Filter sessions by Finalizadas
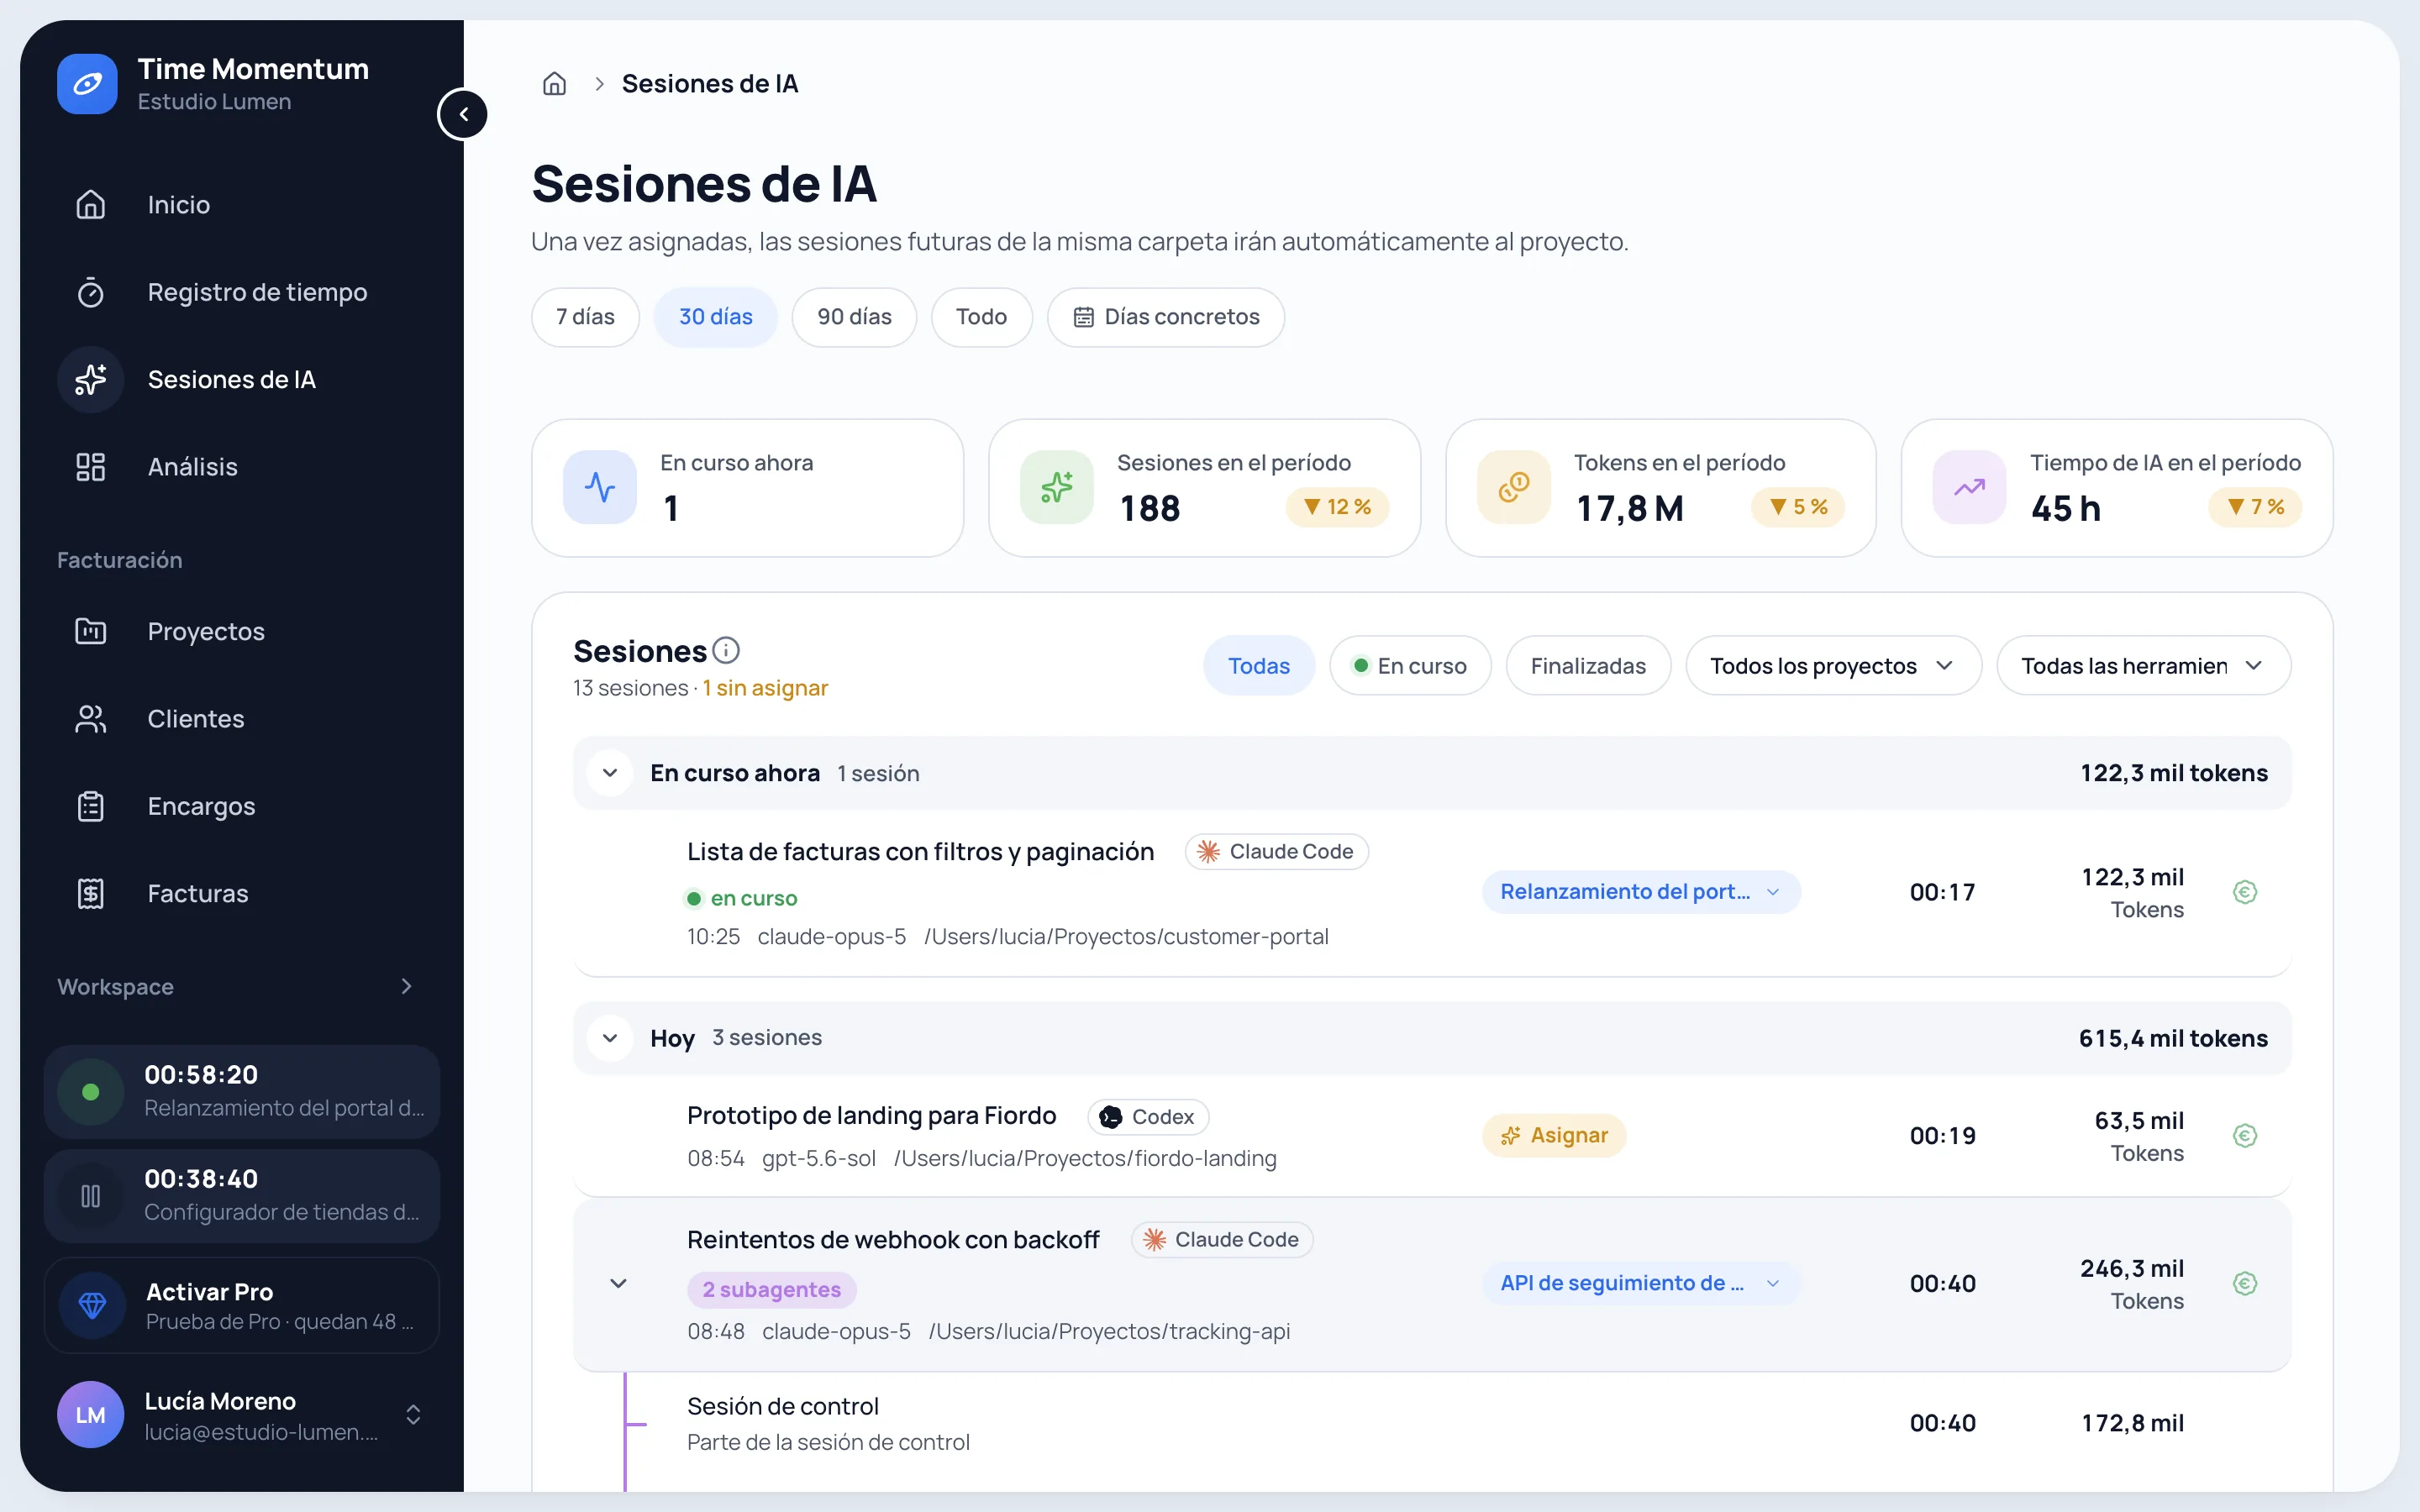2420x1512 pixels. tap(1588, 666)
